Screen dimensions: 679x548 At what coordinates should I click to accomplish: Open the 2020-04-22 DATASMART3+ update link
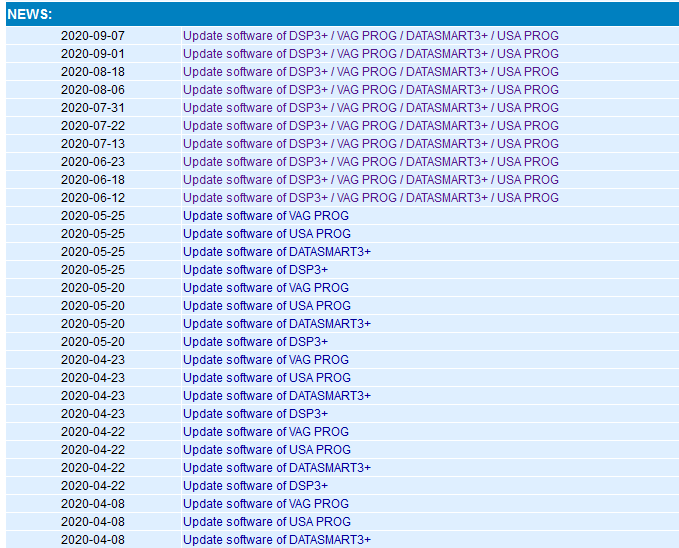point(277,467)
